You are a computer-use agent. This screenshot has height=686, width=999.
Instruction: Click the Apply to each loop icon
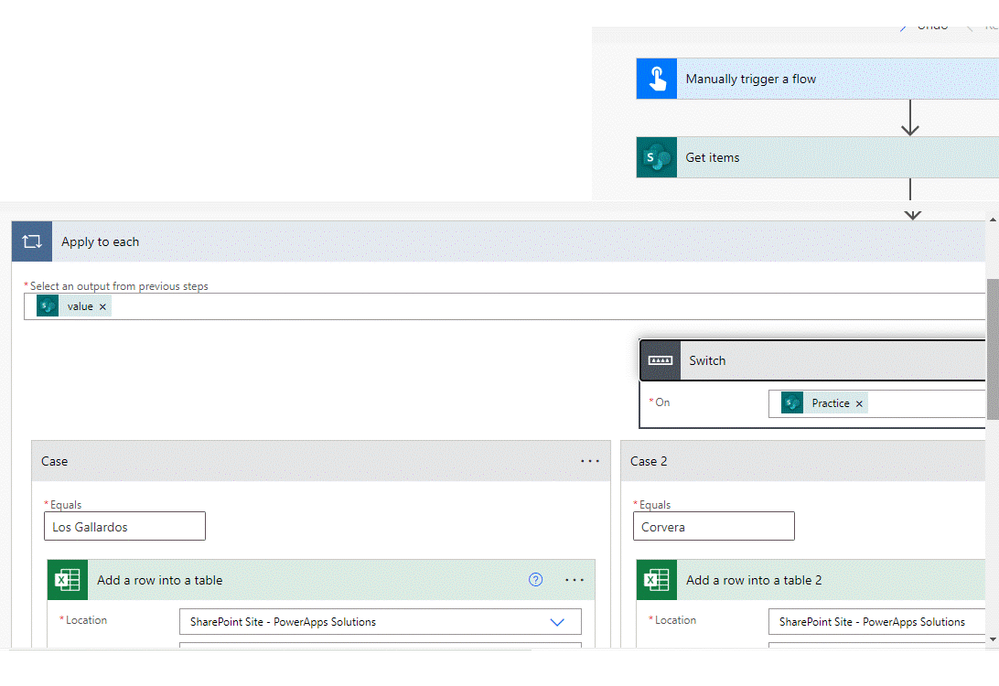(32, 241)
